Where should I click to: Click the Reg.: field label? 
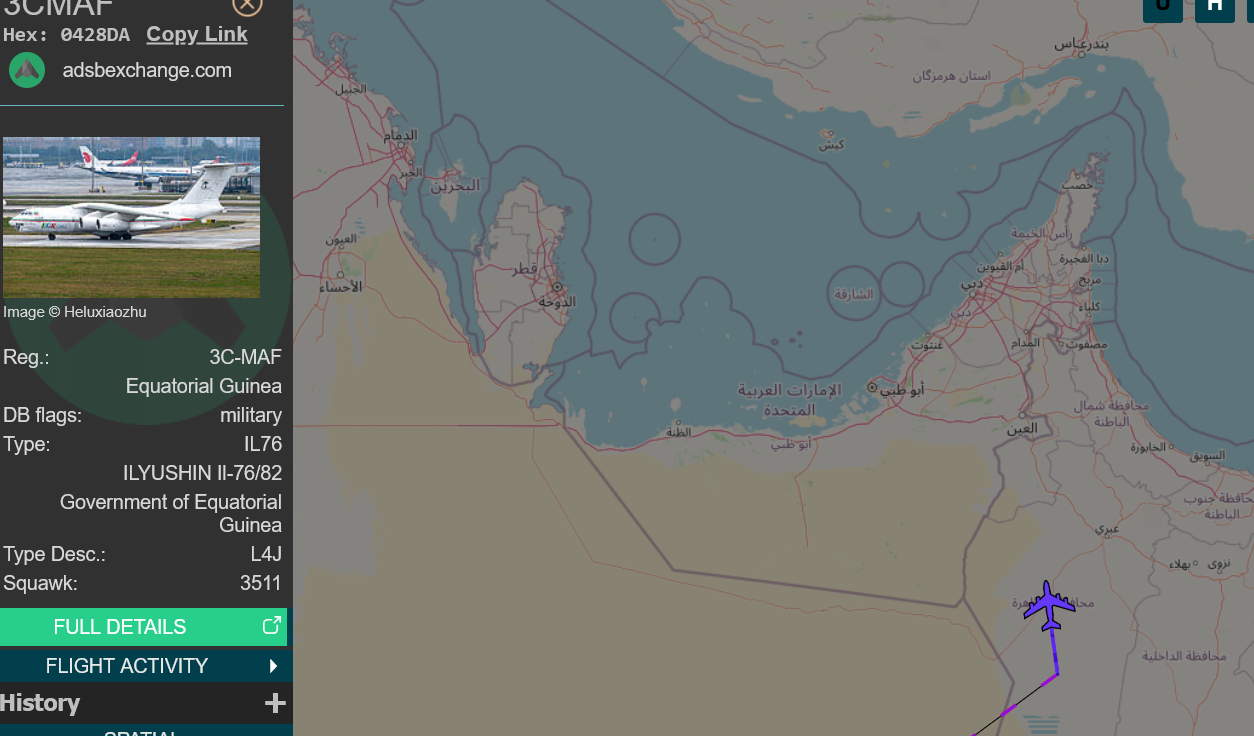26,357
